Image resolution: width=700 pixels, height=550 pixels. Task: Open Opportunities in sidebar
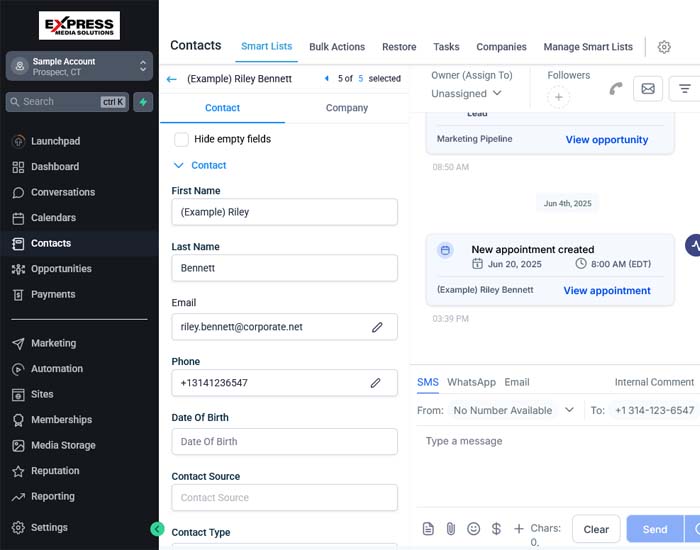click(52, 269)
